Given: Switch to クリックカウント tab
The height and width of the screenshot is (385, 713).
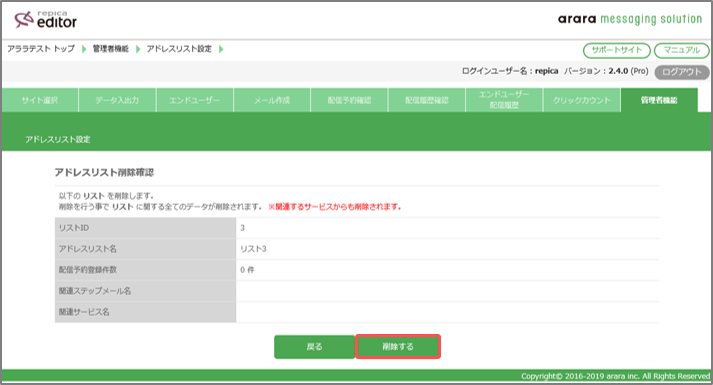Looking at the screenshot, I should point(582,100).
